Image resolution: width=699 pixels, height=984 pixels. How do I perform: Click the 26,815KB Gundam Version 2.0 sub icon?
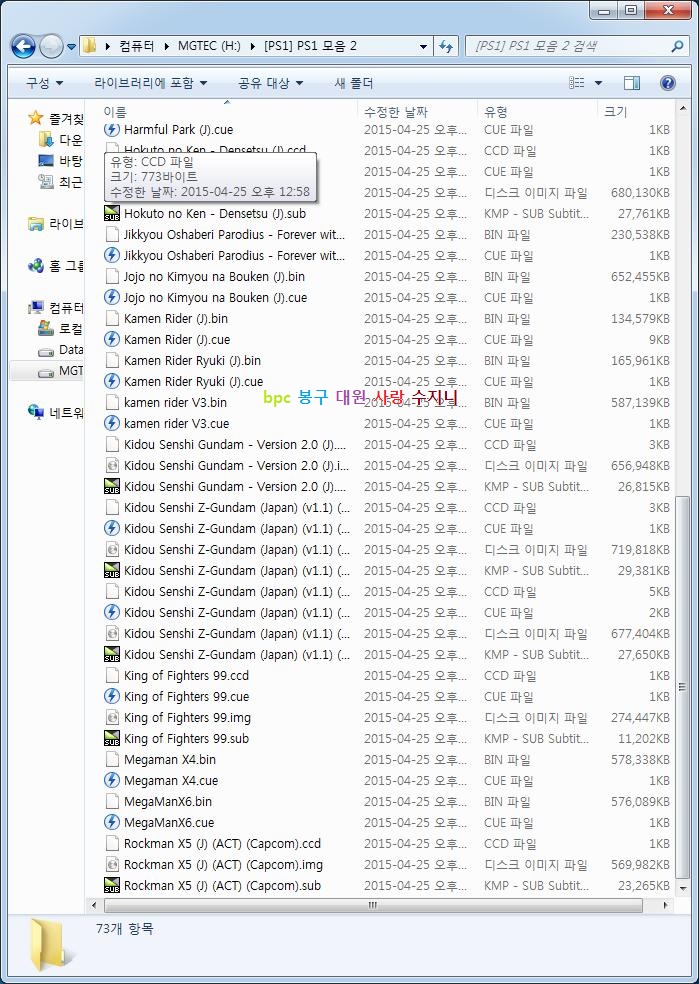pyautogui.click(x=112, y=486)
